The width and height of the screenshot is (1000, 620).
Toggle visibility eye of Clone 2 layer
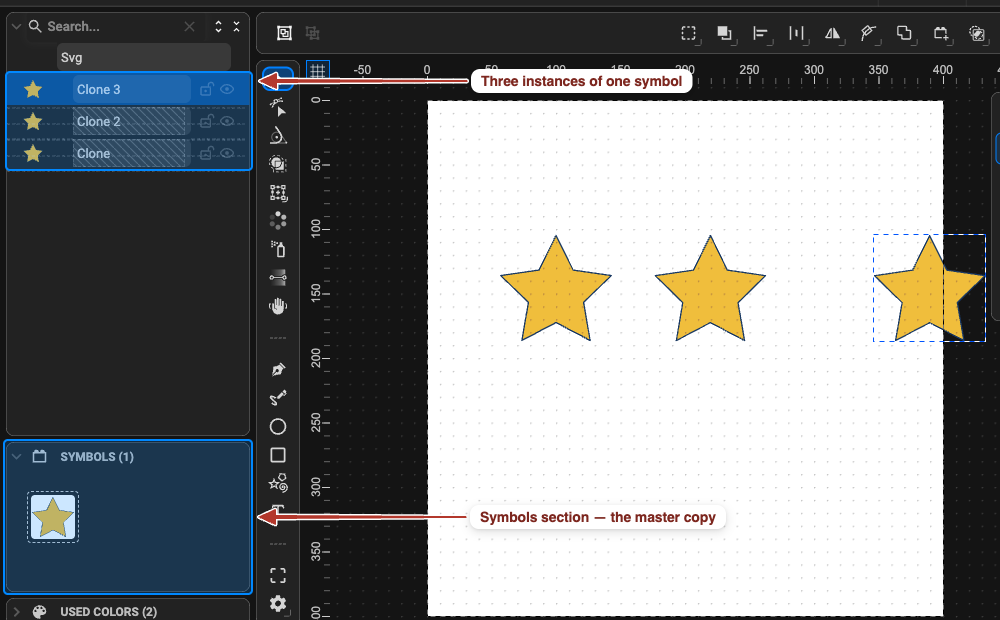point(227,121)
